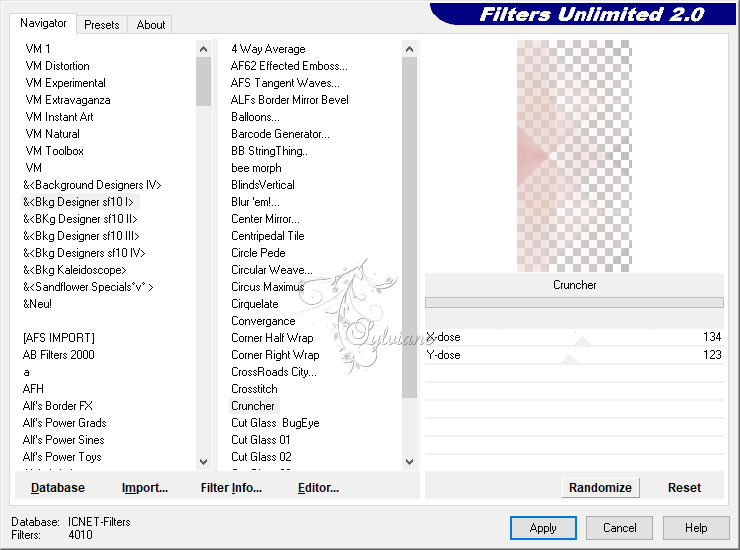
Task: Select &<Sandflower Specials°v° > category
Action: coord(88,287)
